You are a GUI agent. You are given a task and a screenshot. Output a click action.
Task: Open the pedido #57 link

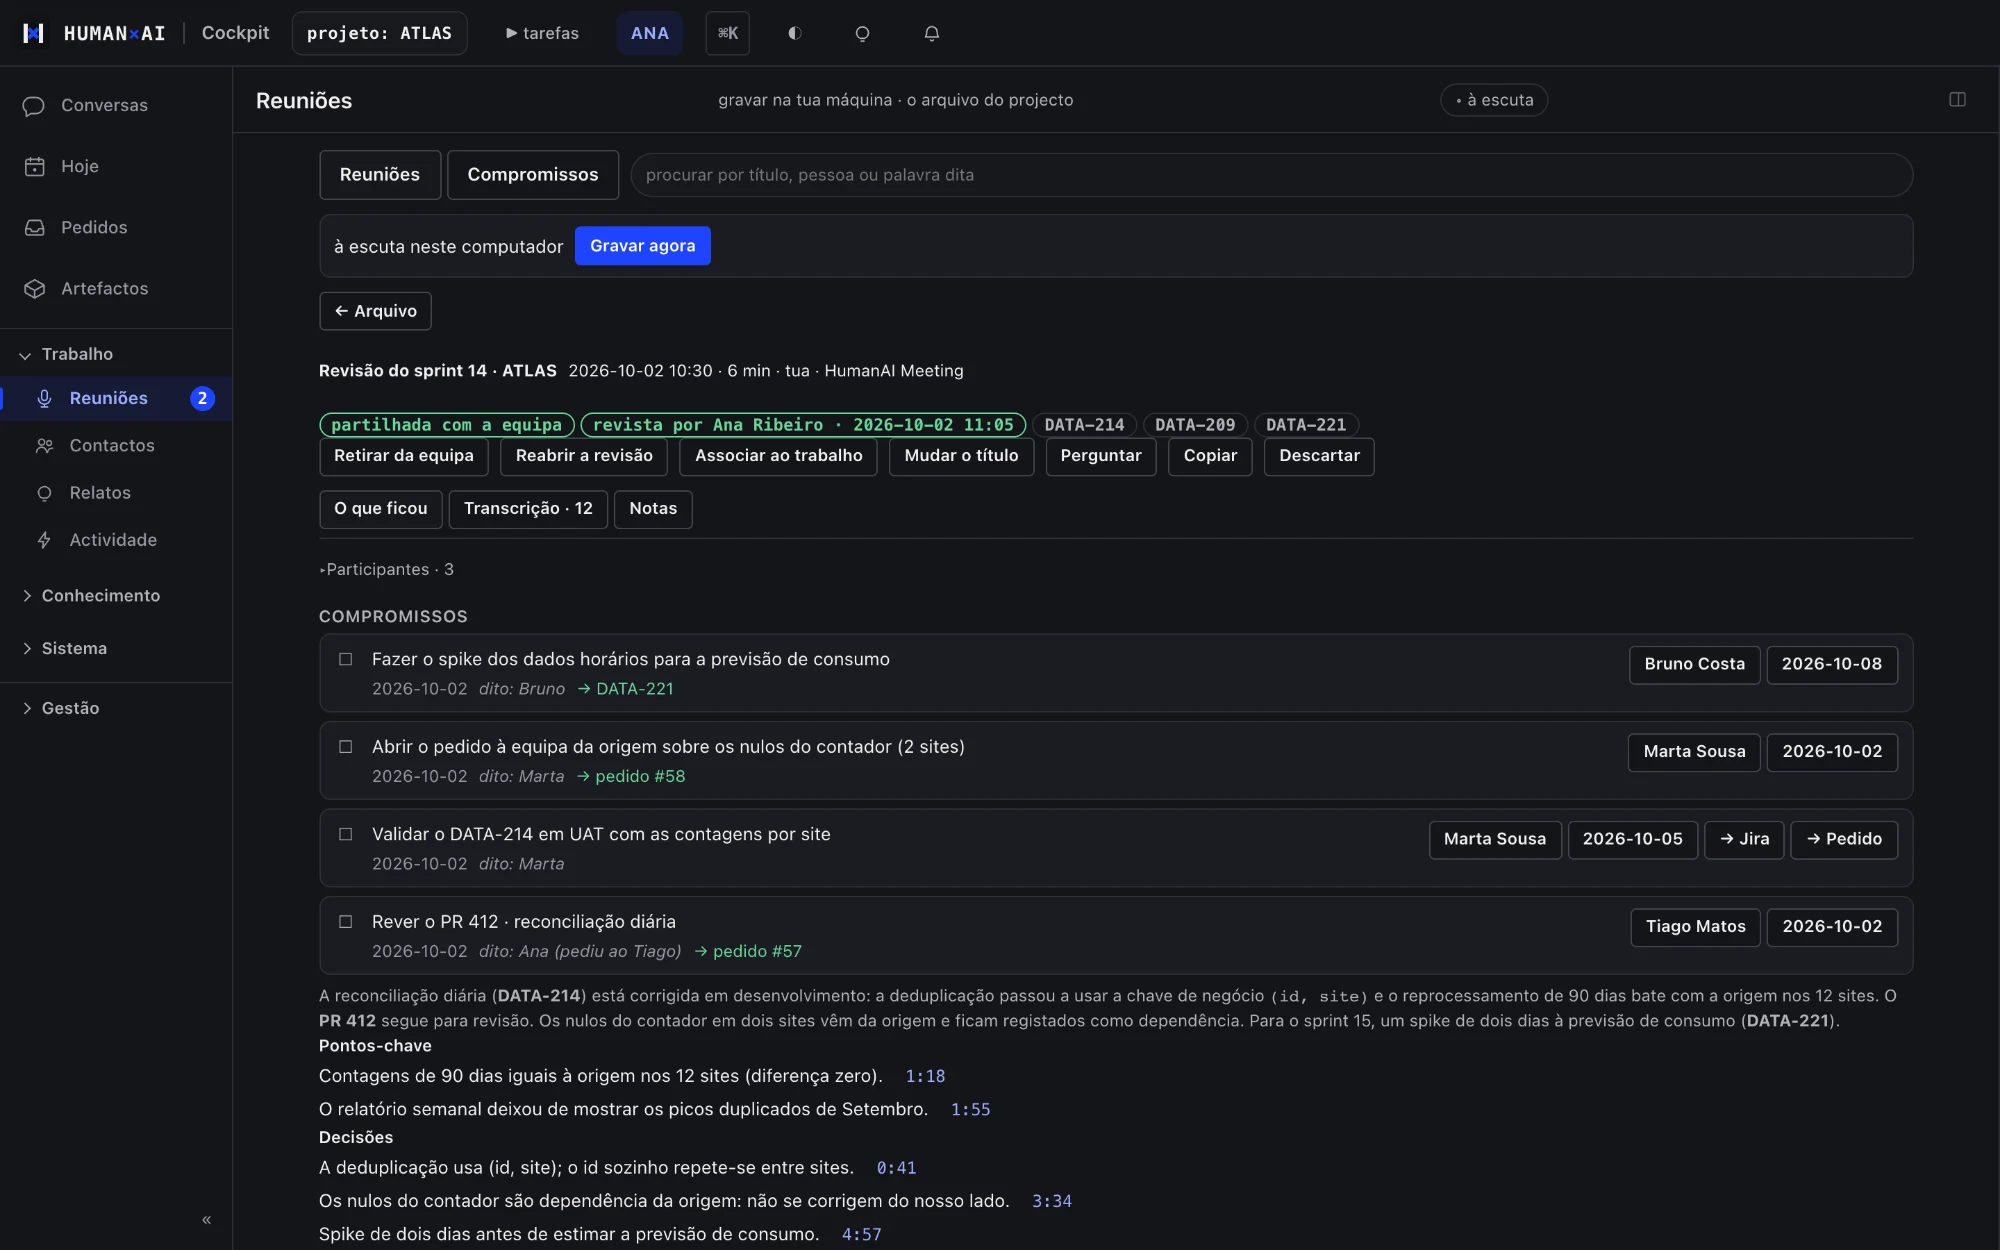coord(748,952)
